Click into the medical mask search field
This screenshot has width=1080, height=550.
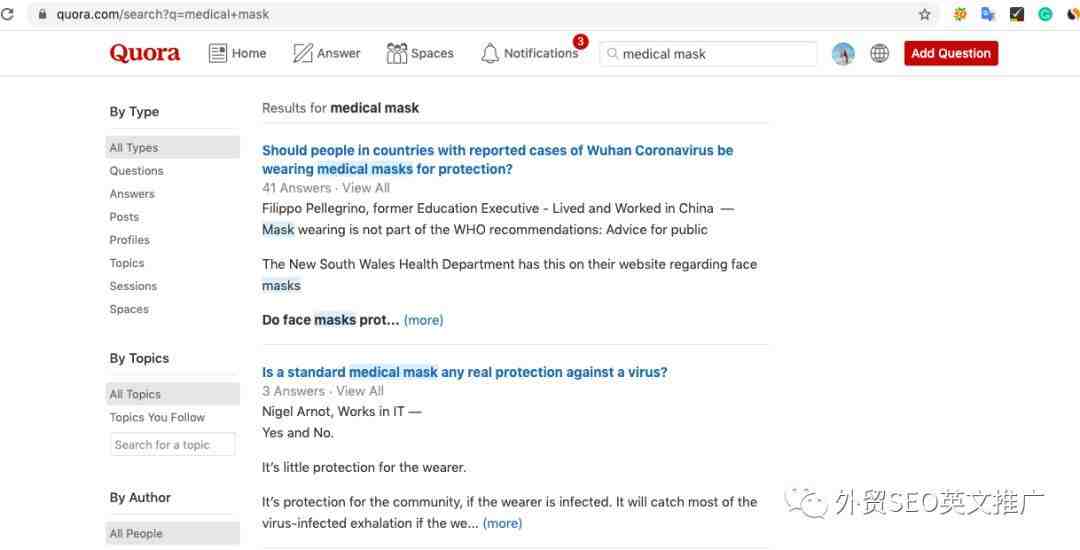click(x=708, y=54)
